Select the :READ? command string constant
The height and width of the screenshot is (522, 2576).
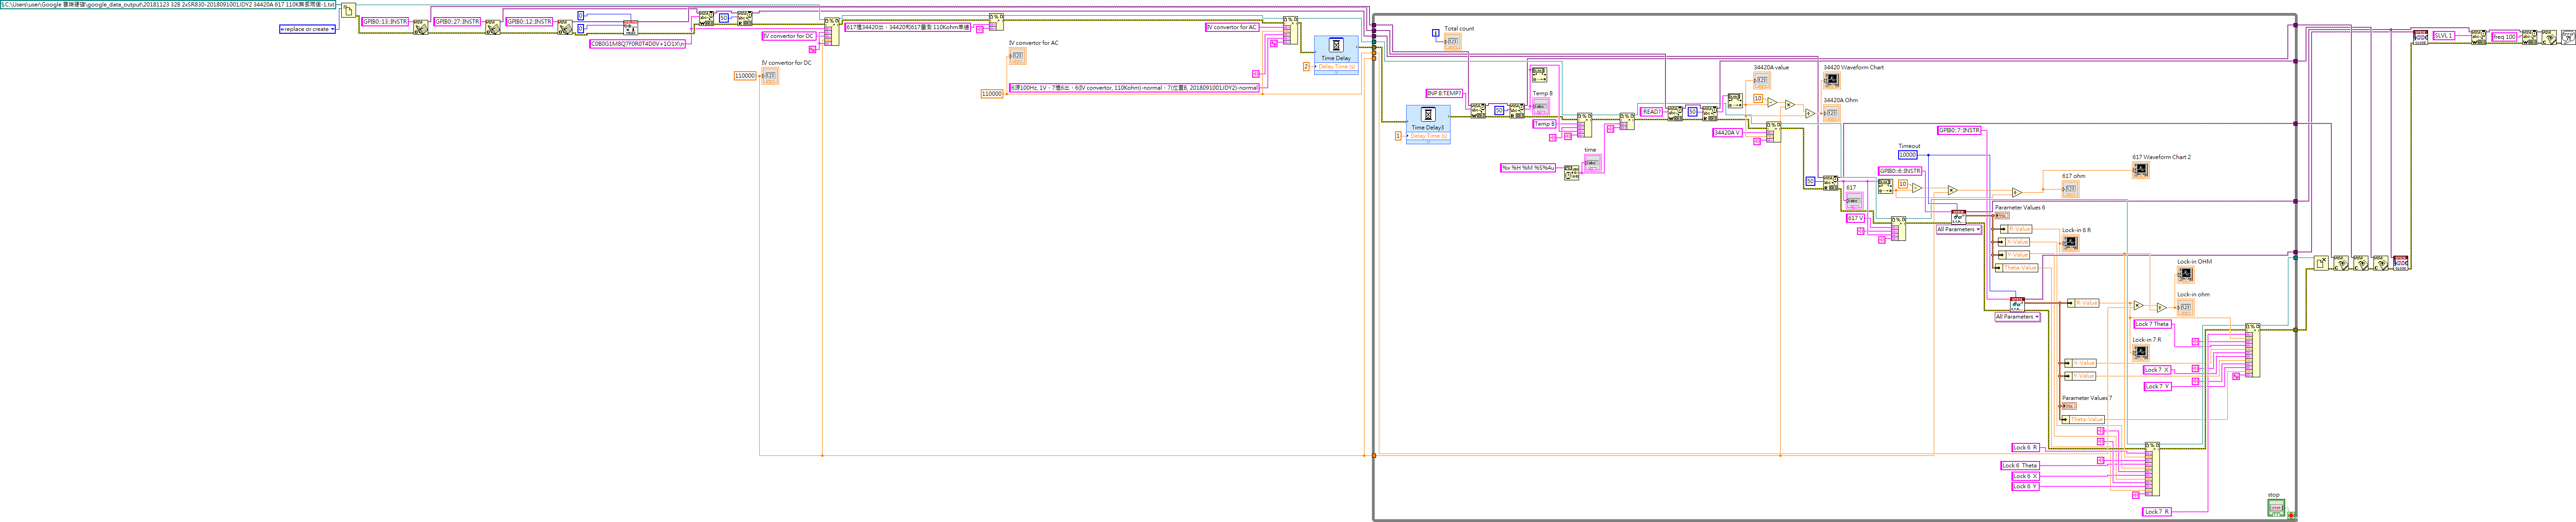click(x=1651, y=112)
